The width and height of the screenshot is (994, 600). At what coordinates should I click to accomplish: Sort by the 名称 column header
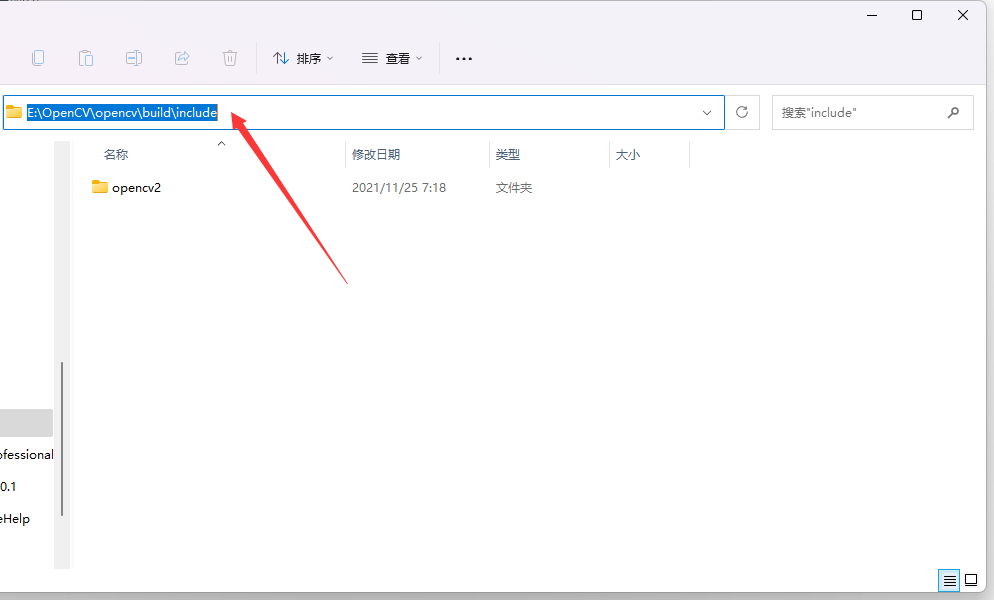click(116, 155)
